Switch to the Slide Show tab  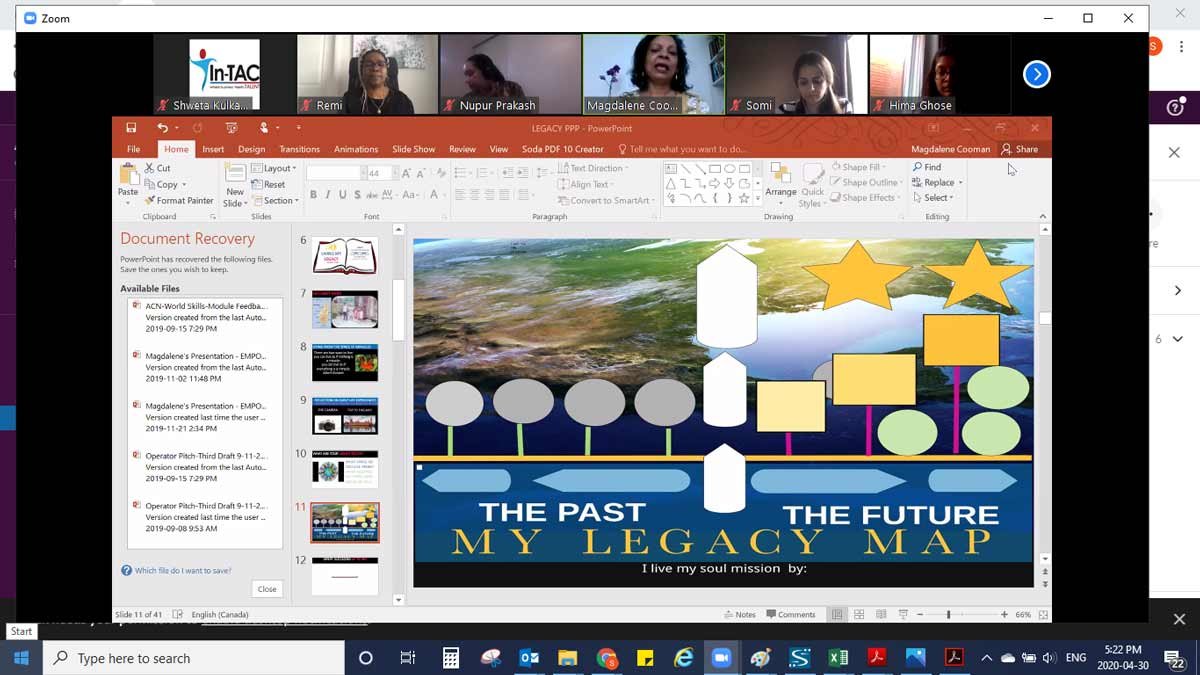click(x=413, y=149)
